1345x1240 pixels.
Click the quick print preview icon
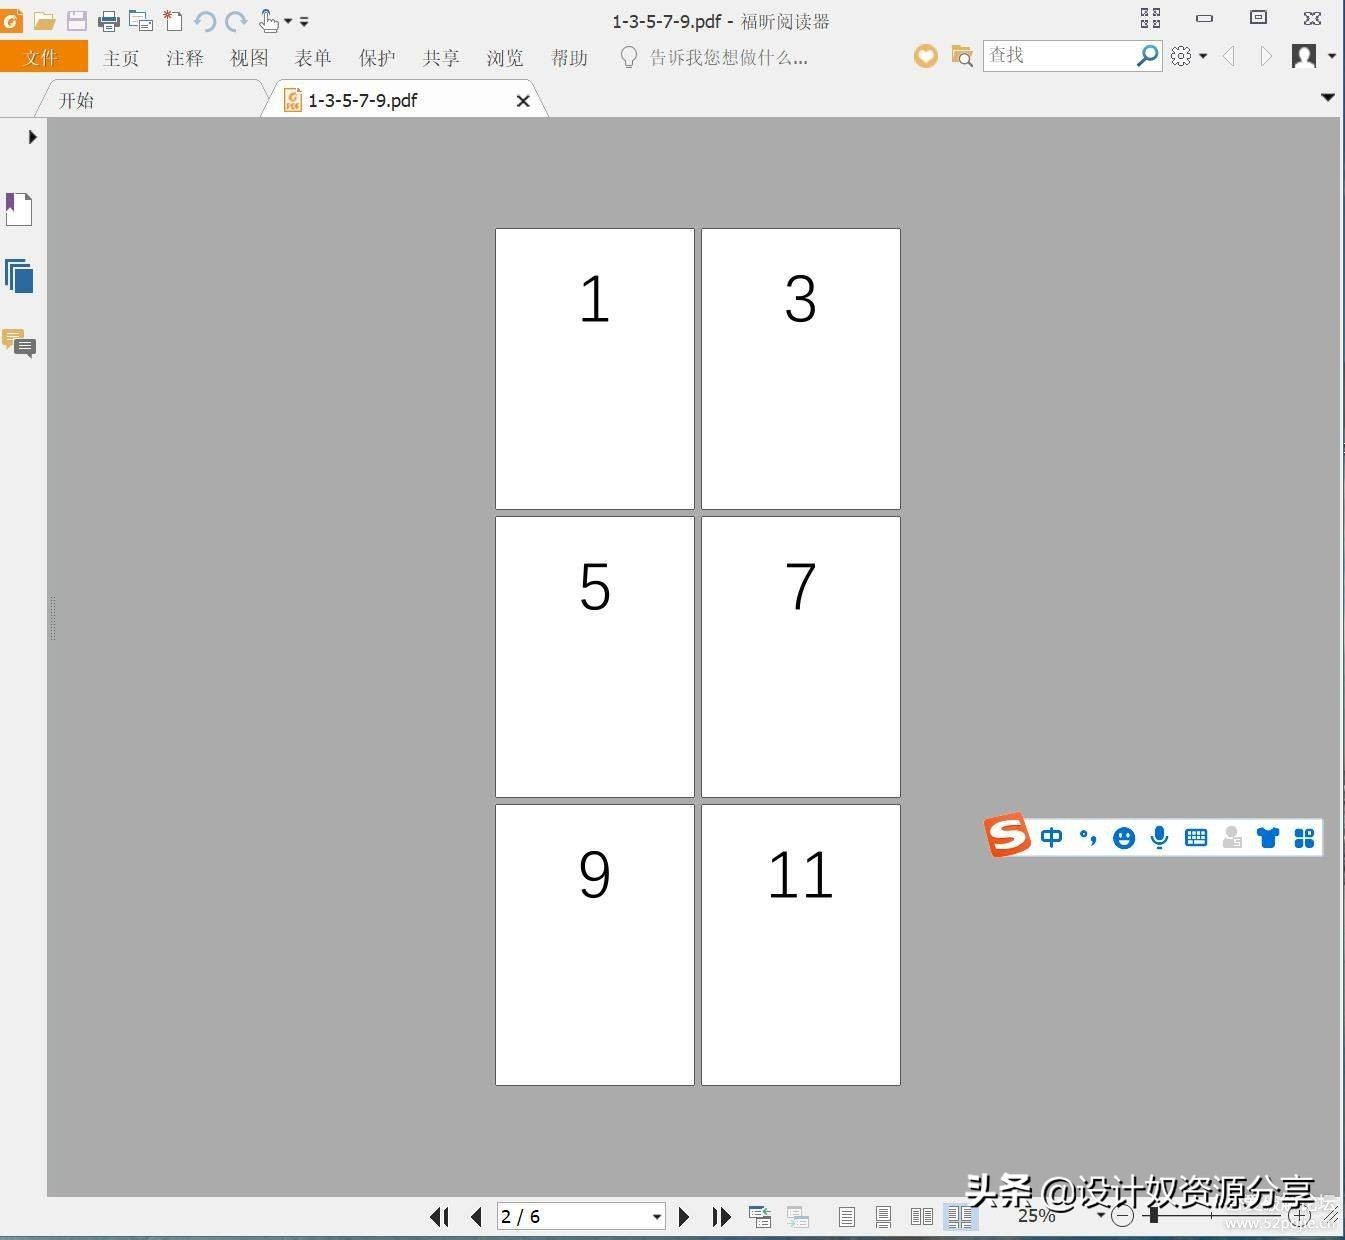point(141,20)
